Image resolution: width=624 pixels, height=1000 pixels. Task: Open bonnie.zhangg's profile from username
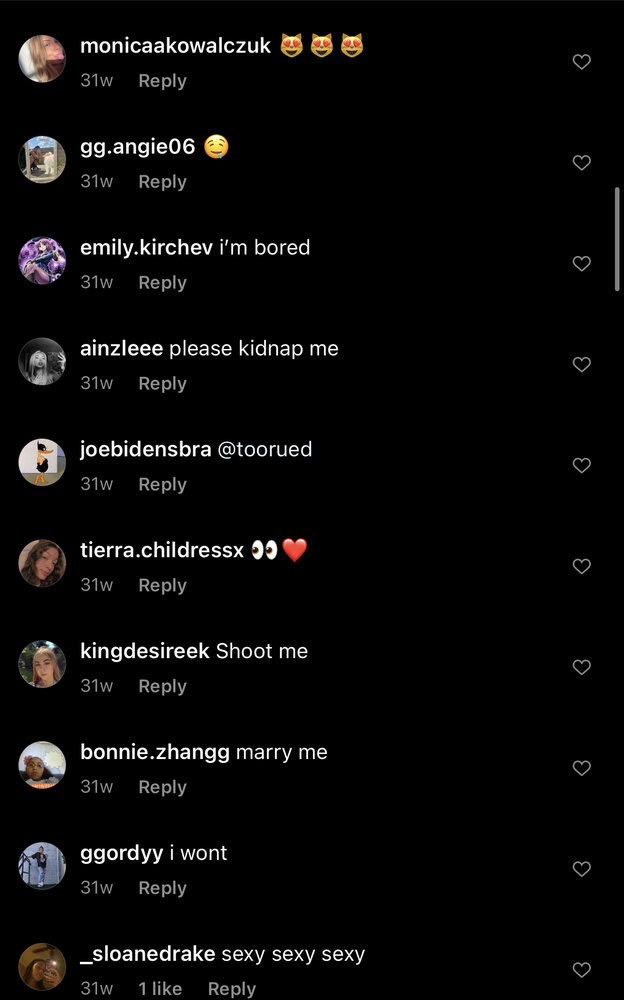click(x=155, y=753)
